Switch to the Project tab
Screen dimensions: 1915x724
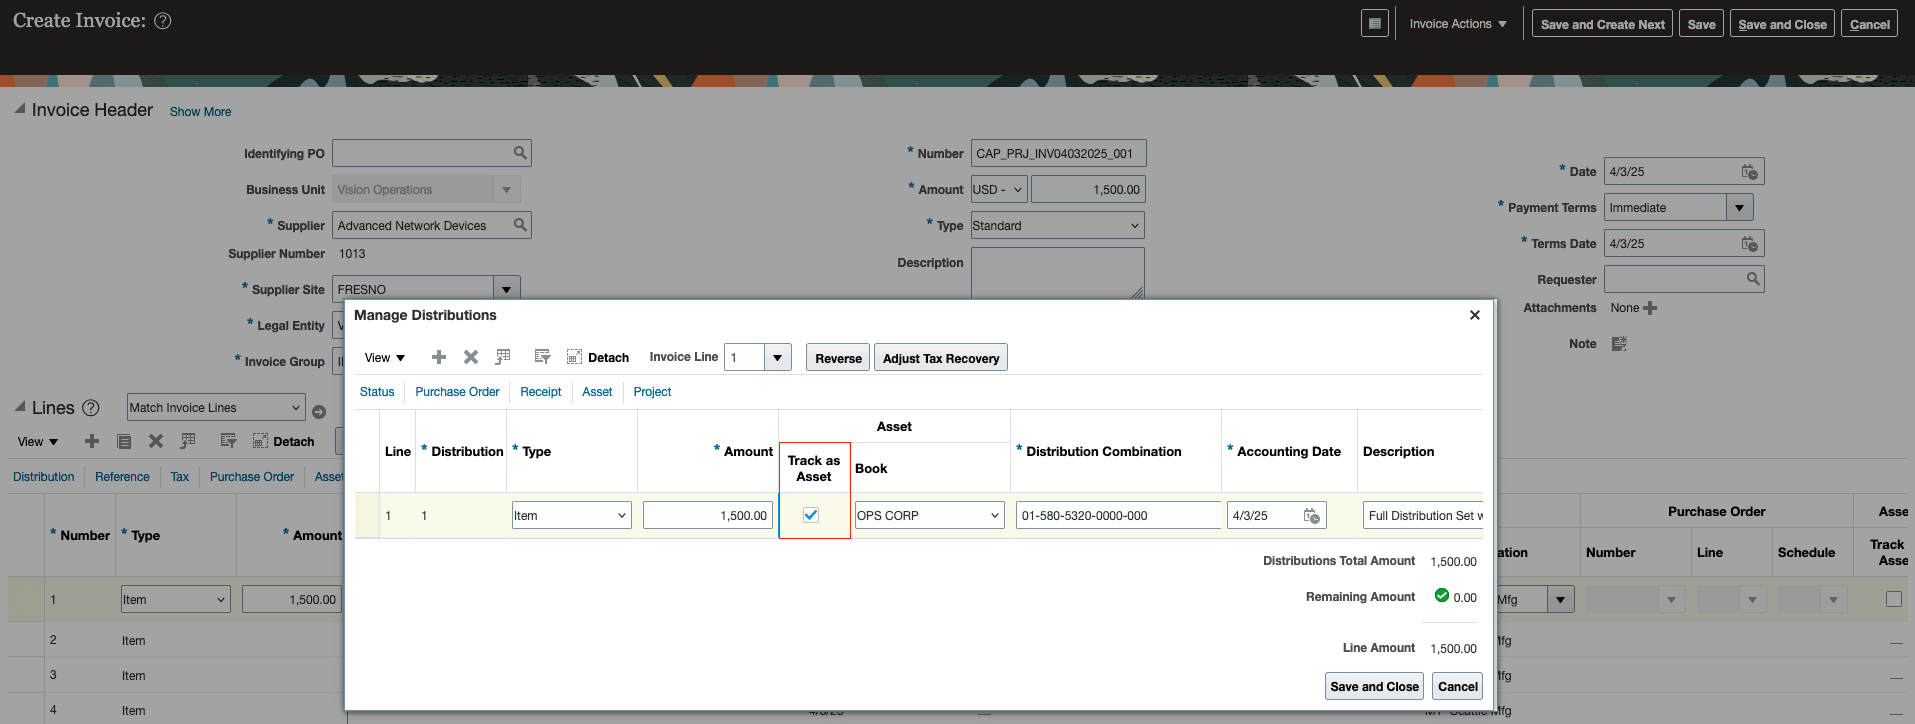[652, 392]
